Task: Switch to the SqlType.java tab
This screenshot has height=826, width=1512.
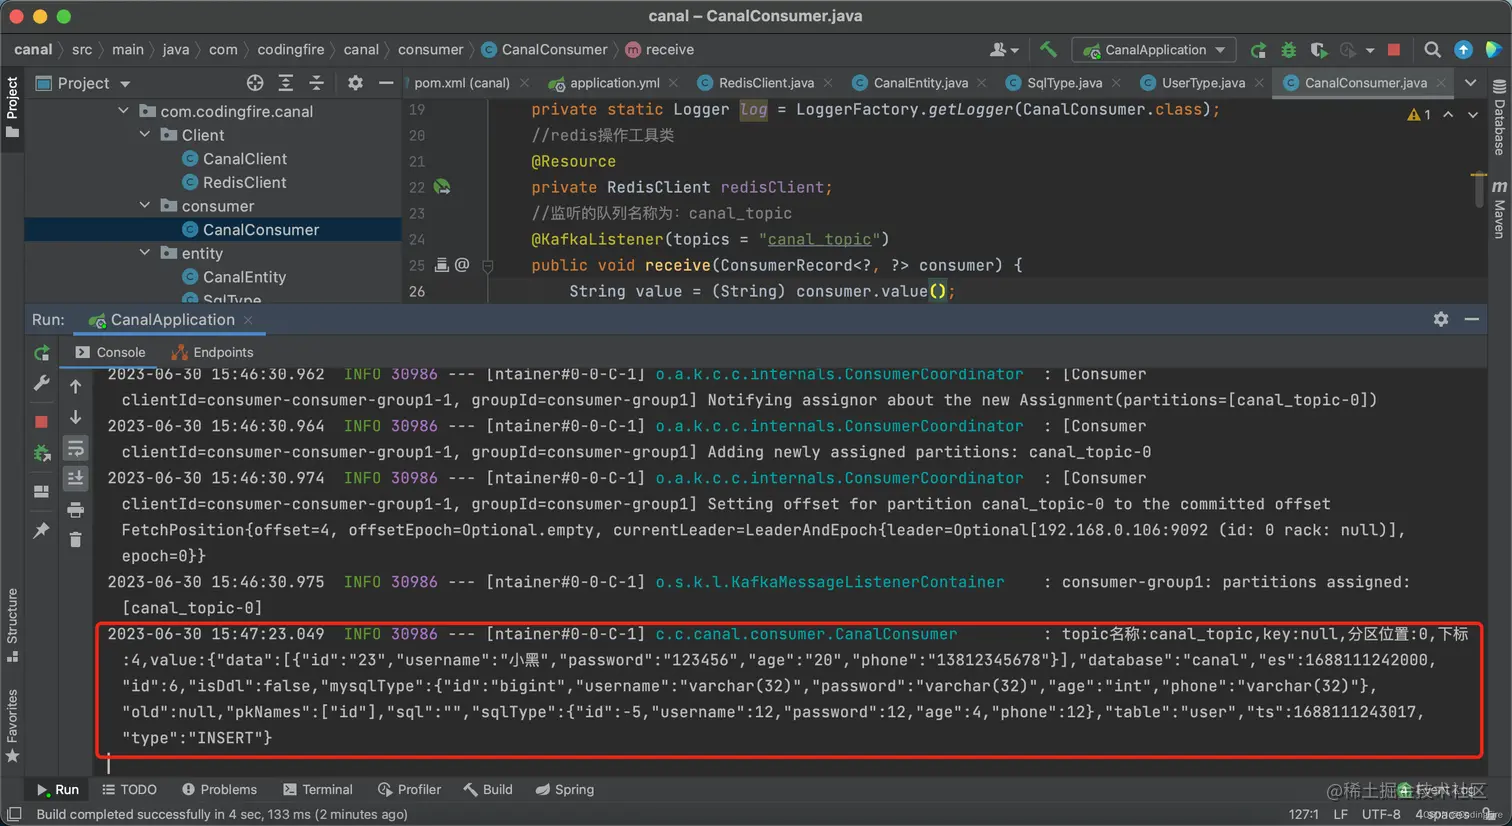Action: coord(1064,83)
